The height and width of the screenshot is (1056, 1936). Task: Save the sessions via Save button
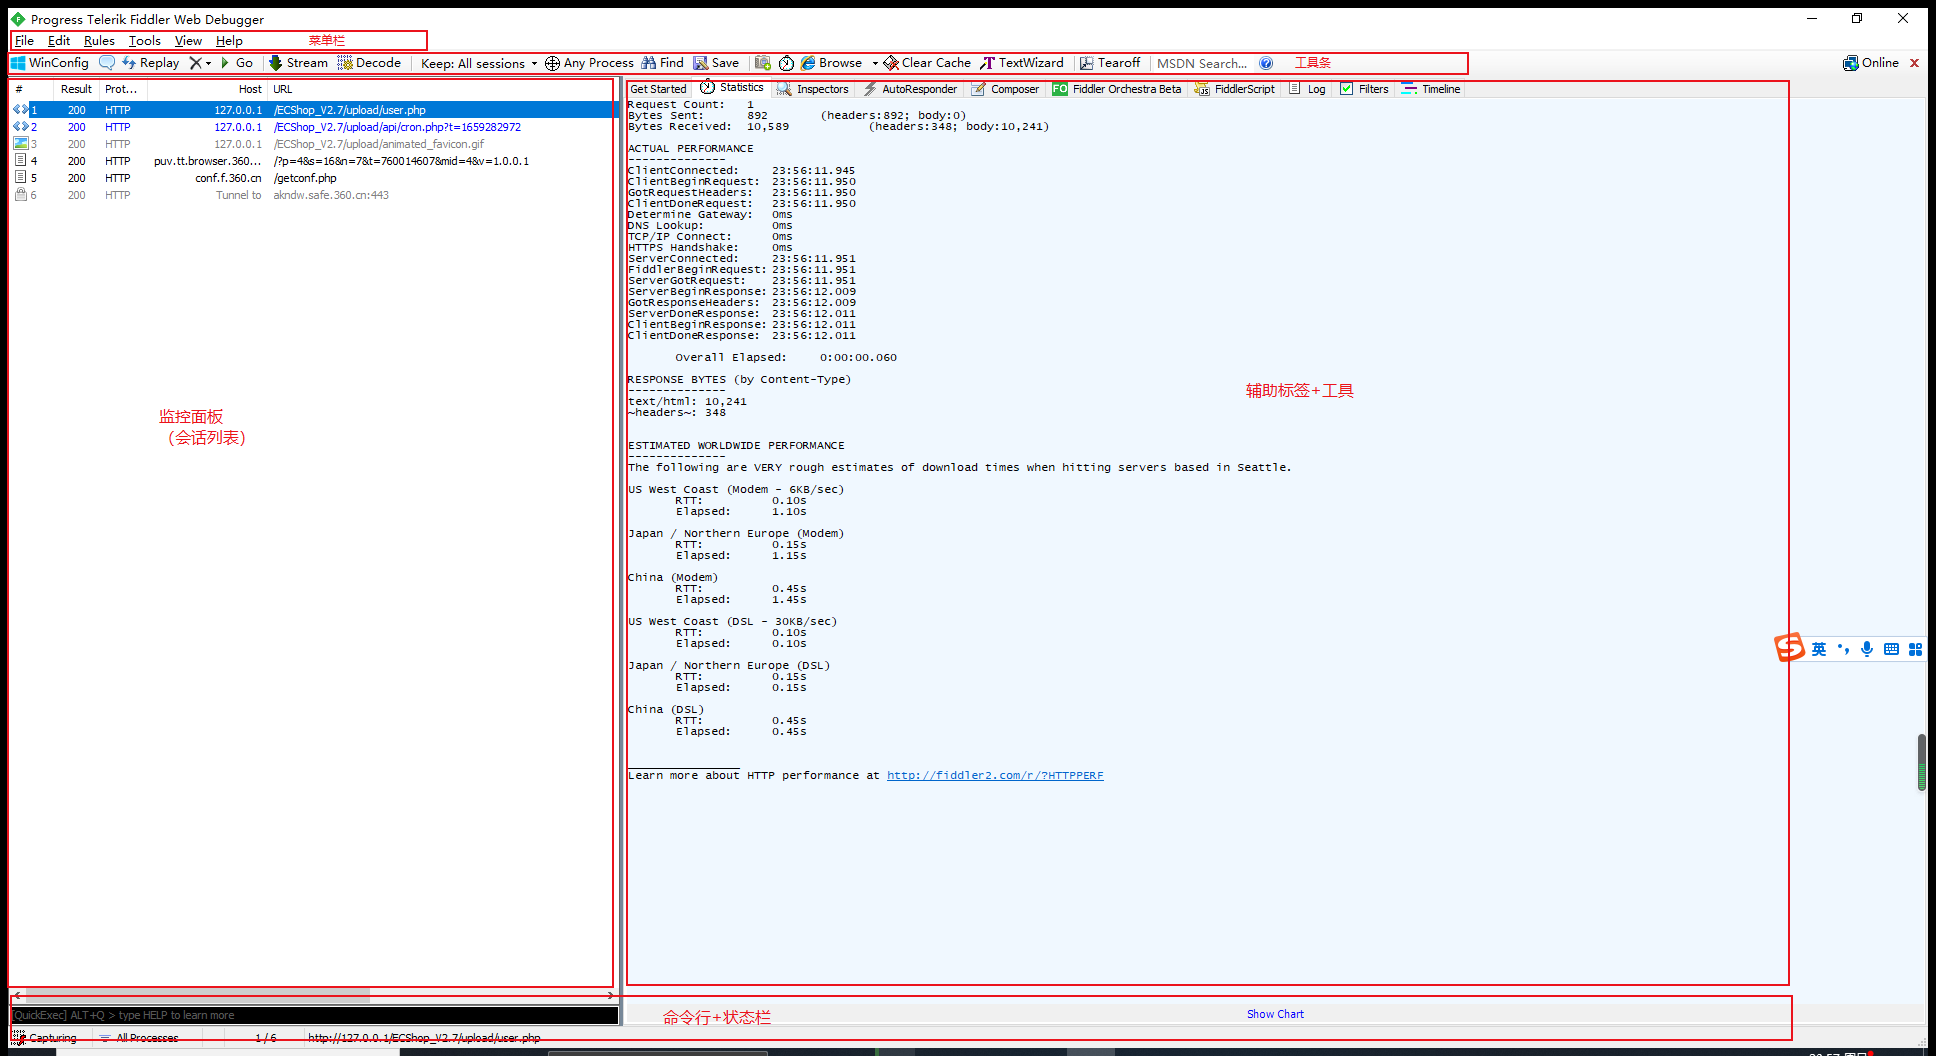point(716,63)
